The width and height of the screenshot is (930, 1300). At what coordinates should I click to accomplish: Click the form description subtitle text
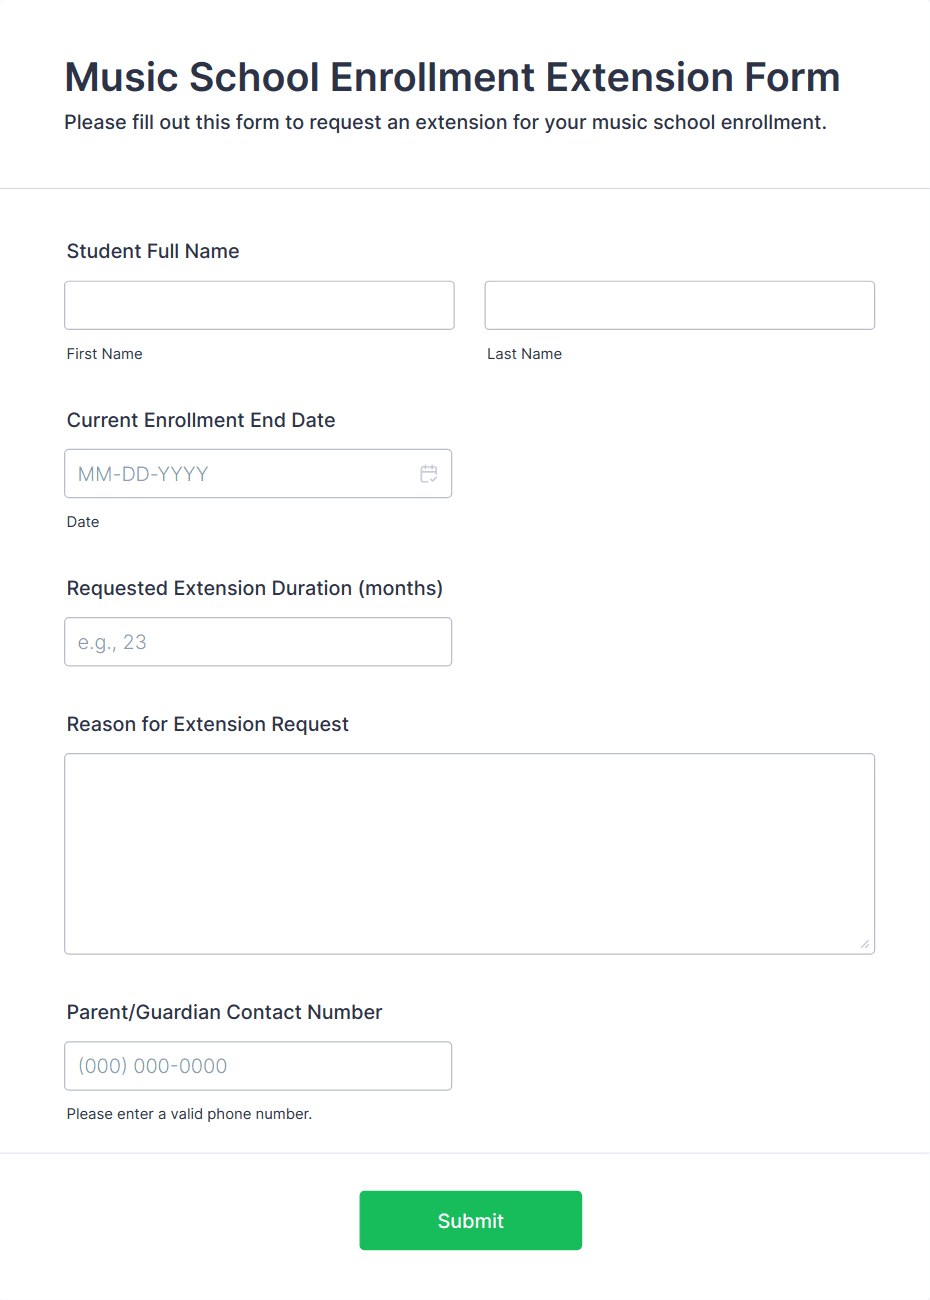pos(445,122)
